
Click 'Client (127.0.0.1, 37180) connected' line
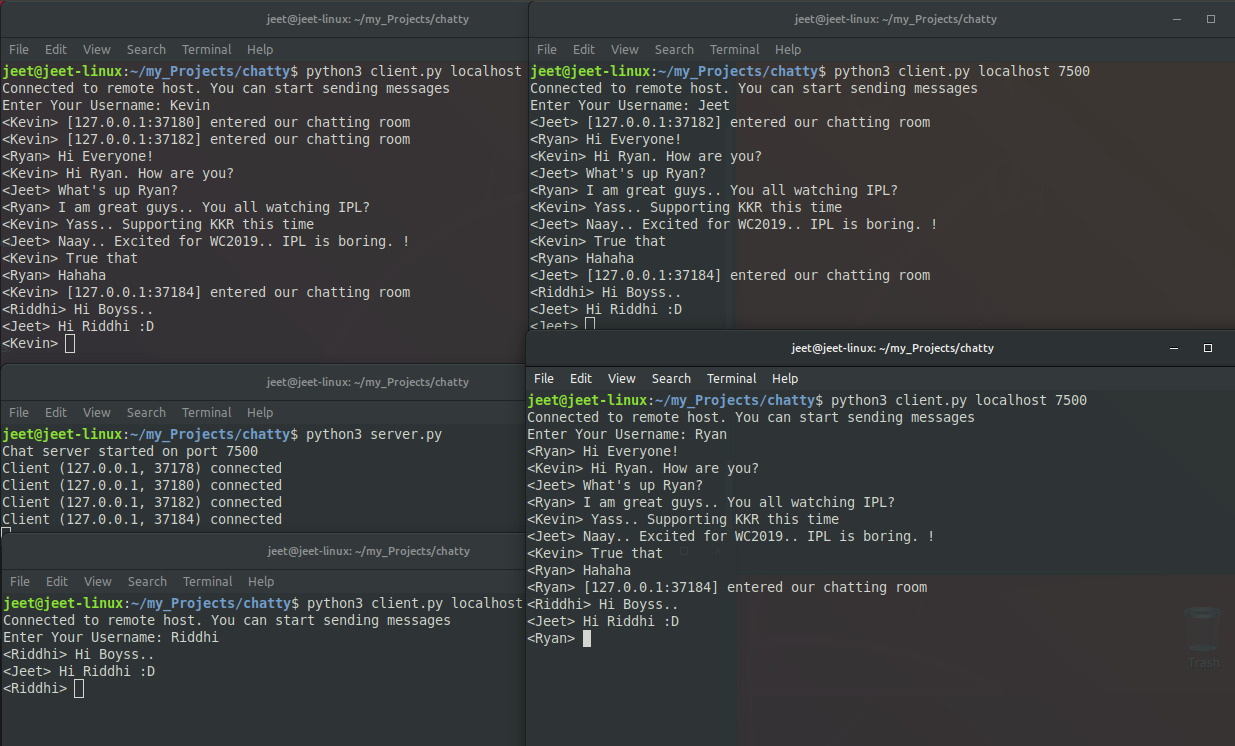coord(142,485)
